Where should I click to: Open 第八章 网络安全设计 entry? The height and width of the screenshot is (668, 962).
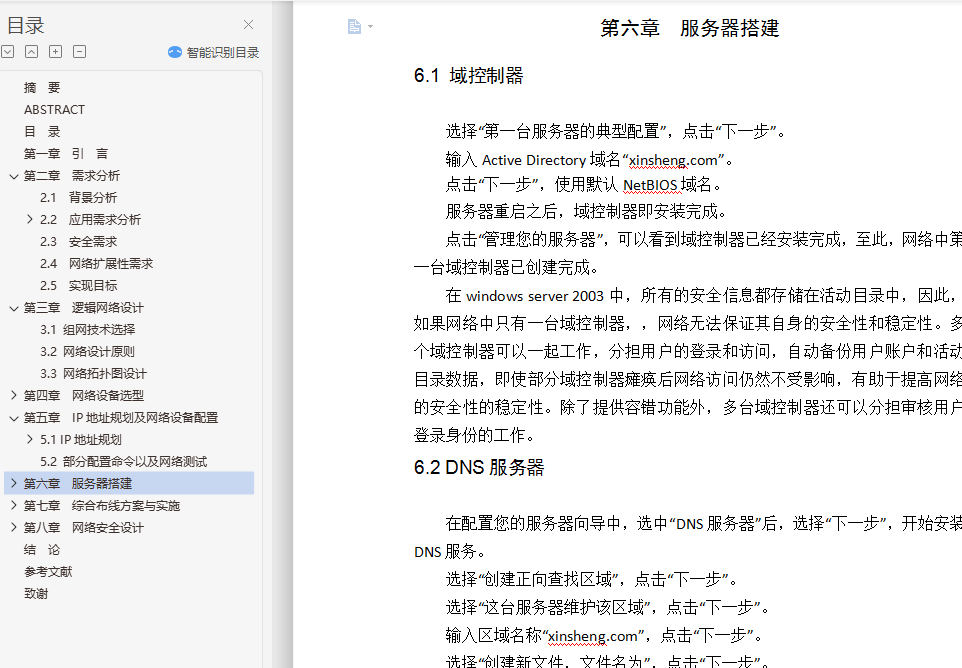83,528
